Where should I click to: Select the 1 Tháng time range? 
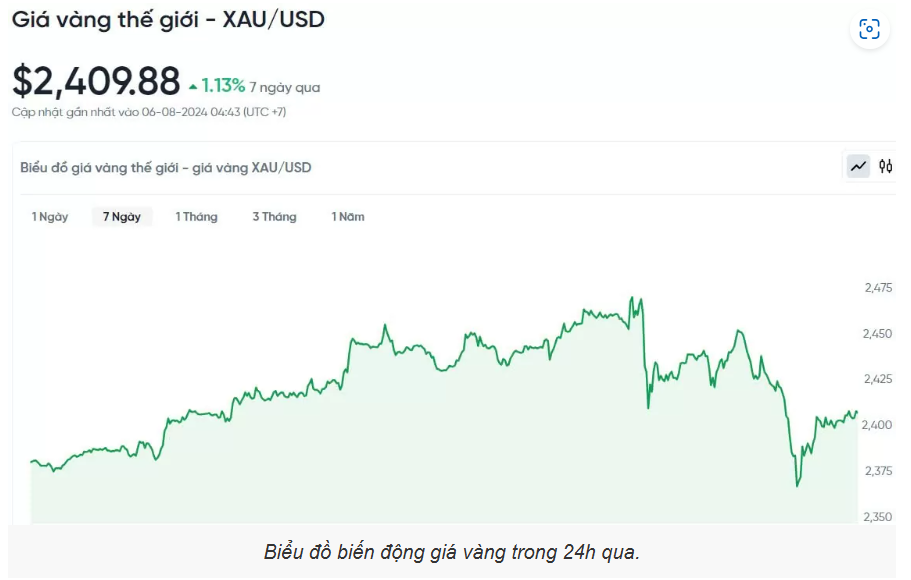(196, 217)
